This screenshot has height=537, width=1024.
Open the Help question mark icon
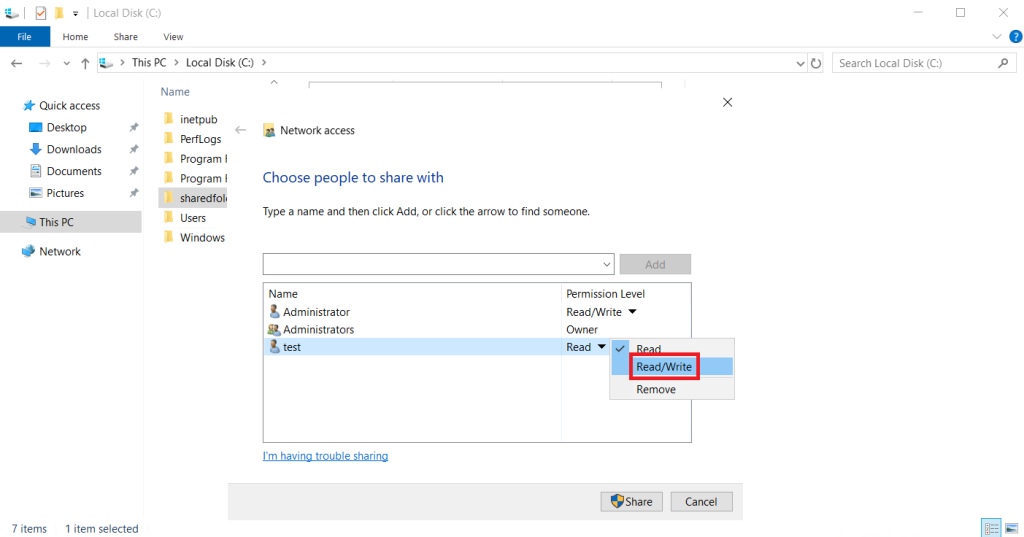tap(1016, 37)
